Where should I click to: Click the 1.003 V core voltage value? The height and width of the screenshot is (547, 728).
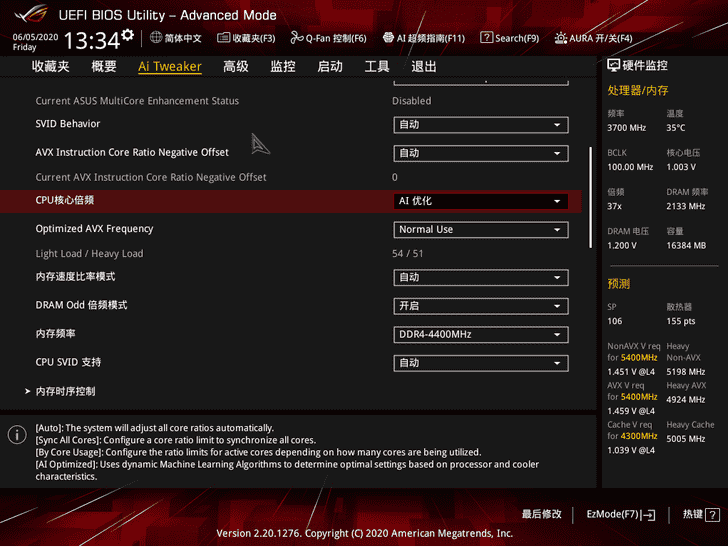(681, 167)
